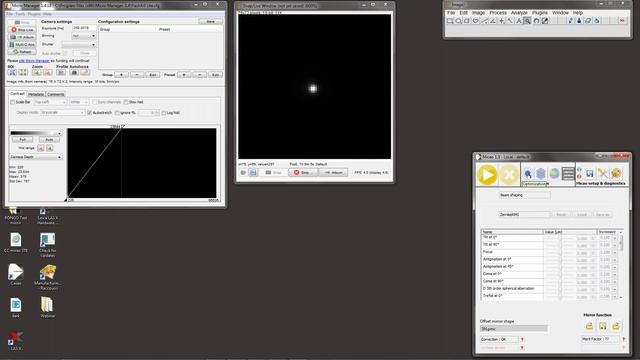The image size is (640, 360).
Task: Select the ImageJ Color picker tool
Action: [544, 20]
